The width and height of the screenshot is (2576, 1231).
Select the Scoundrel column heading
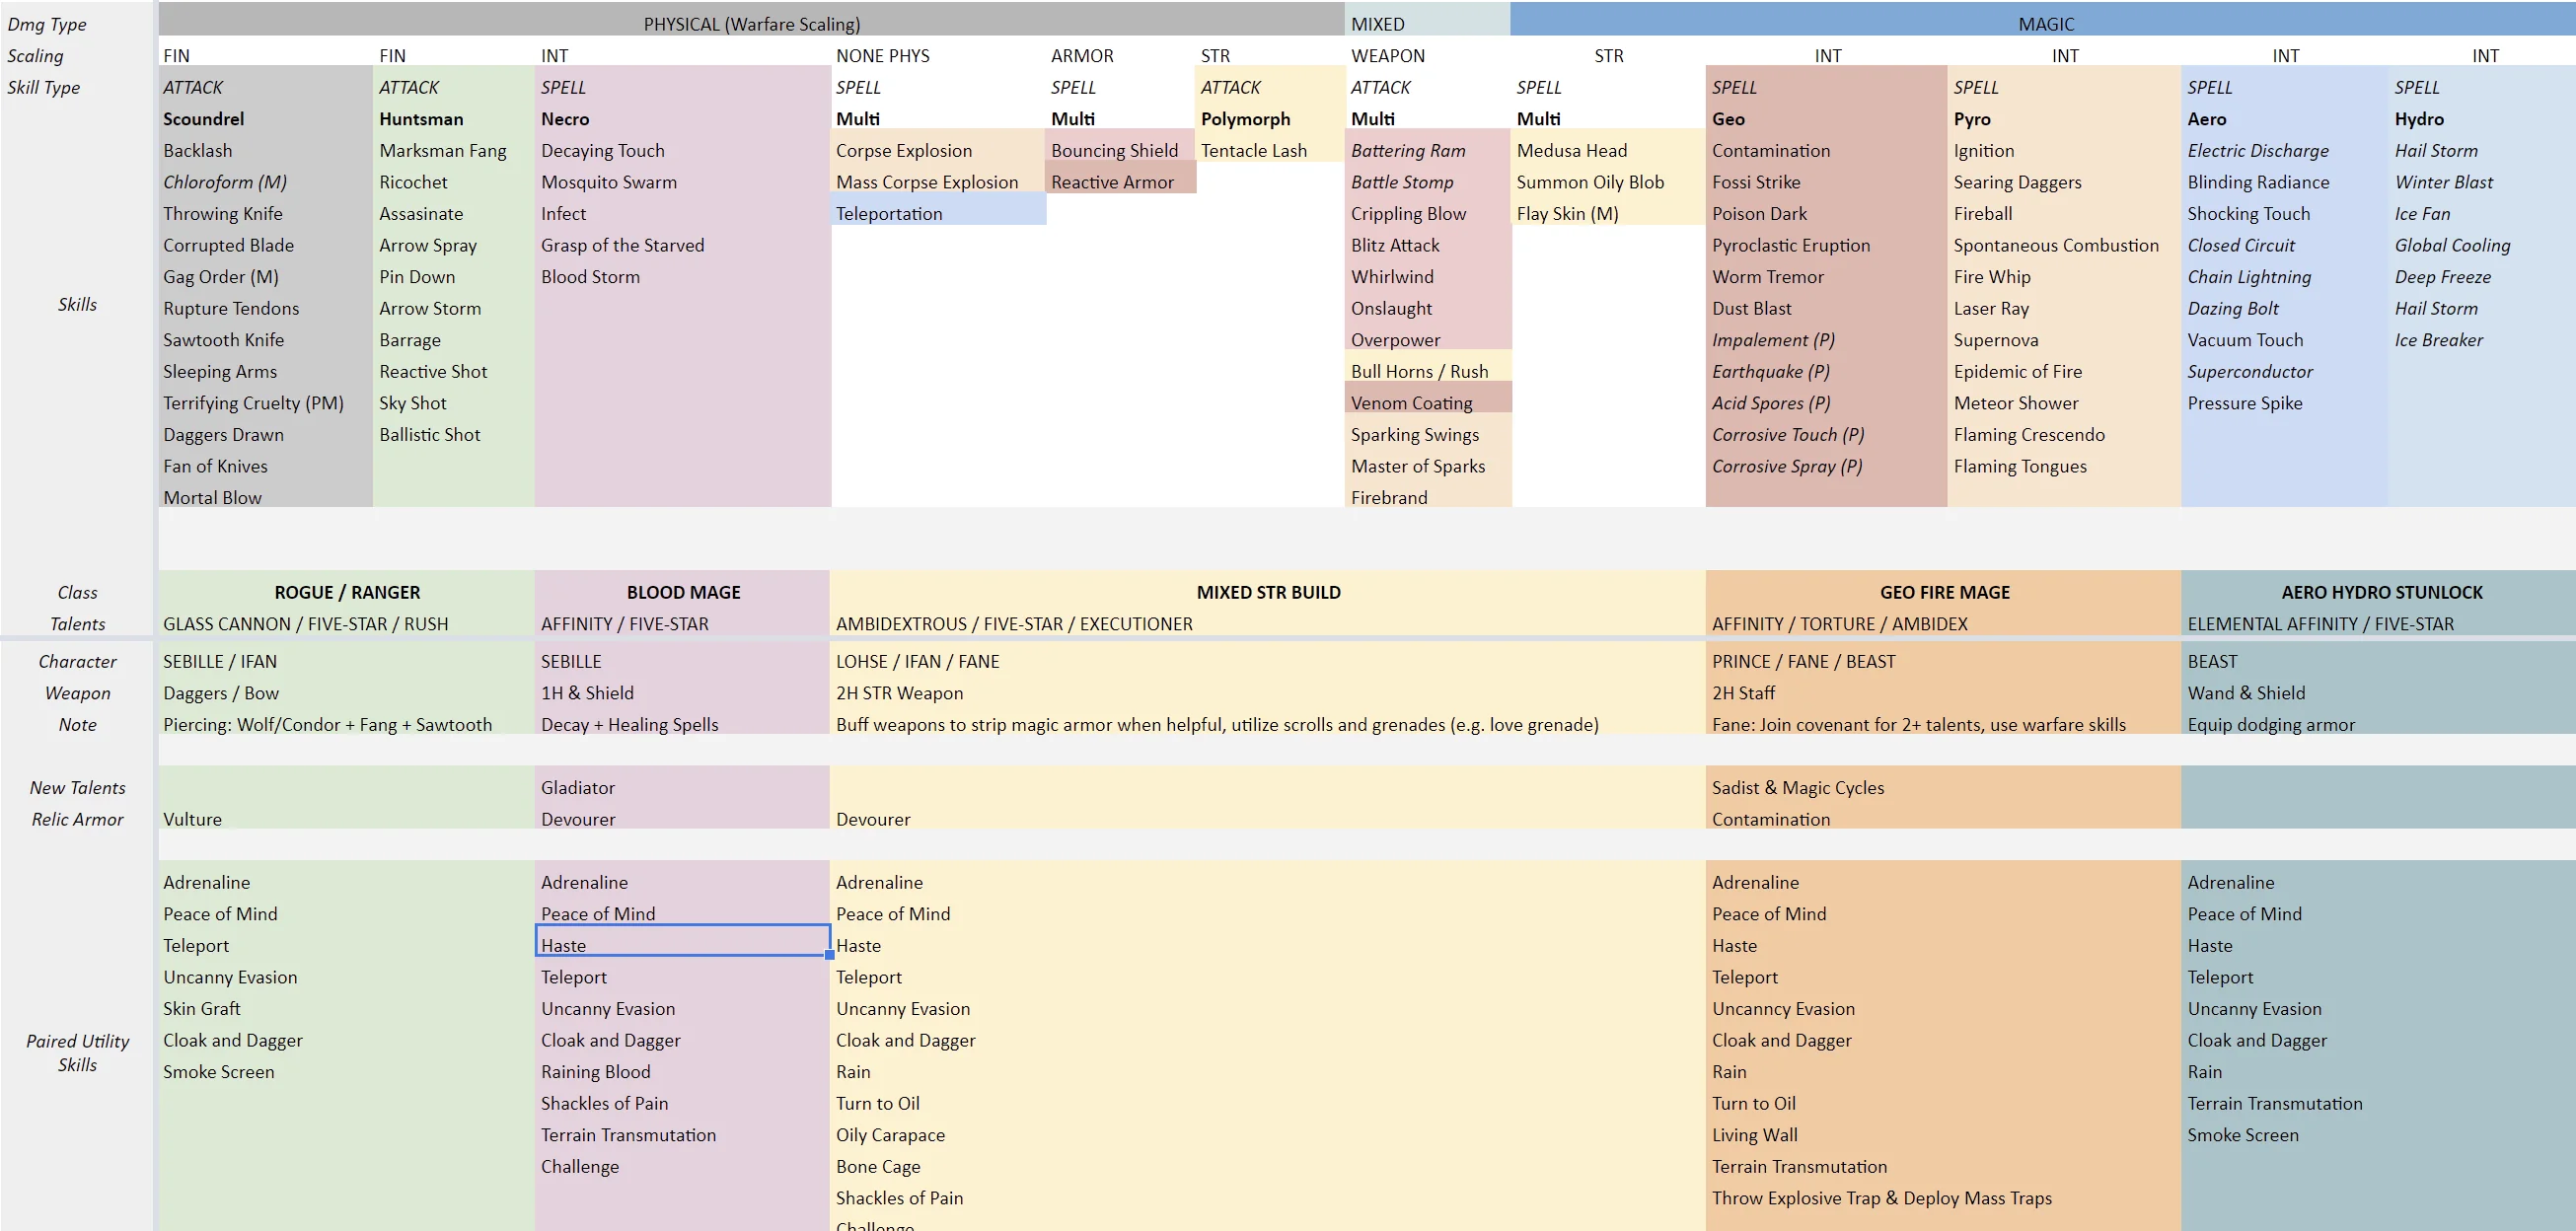click(265, 119)
